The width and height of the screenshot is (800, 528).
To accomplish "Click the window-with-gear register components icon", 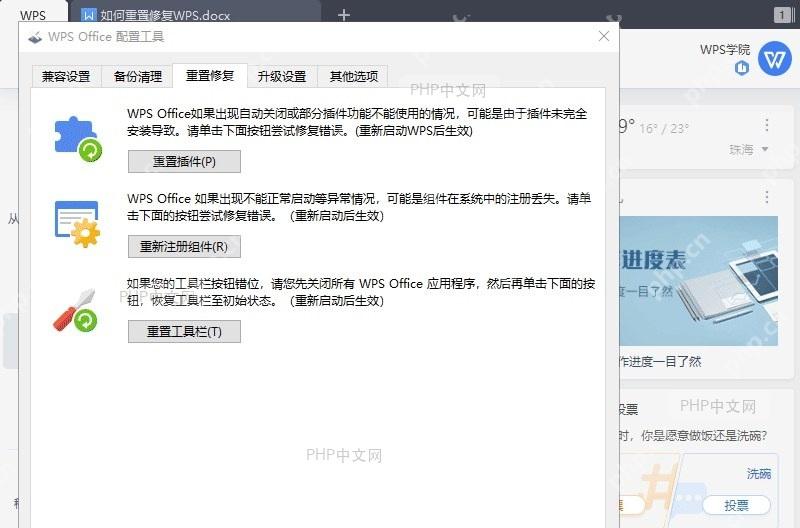I will pos(78,224).
